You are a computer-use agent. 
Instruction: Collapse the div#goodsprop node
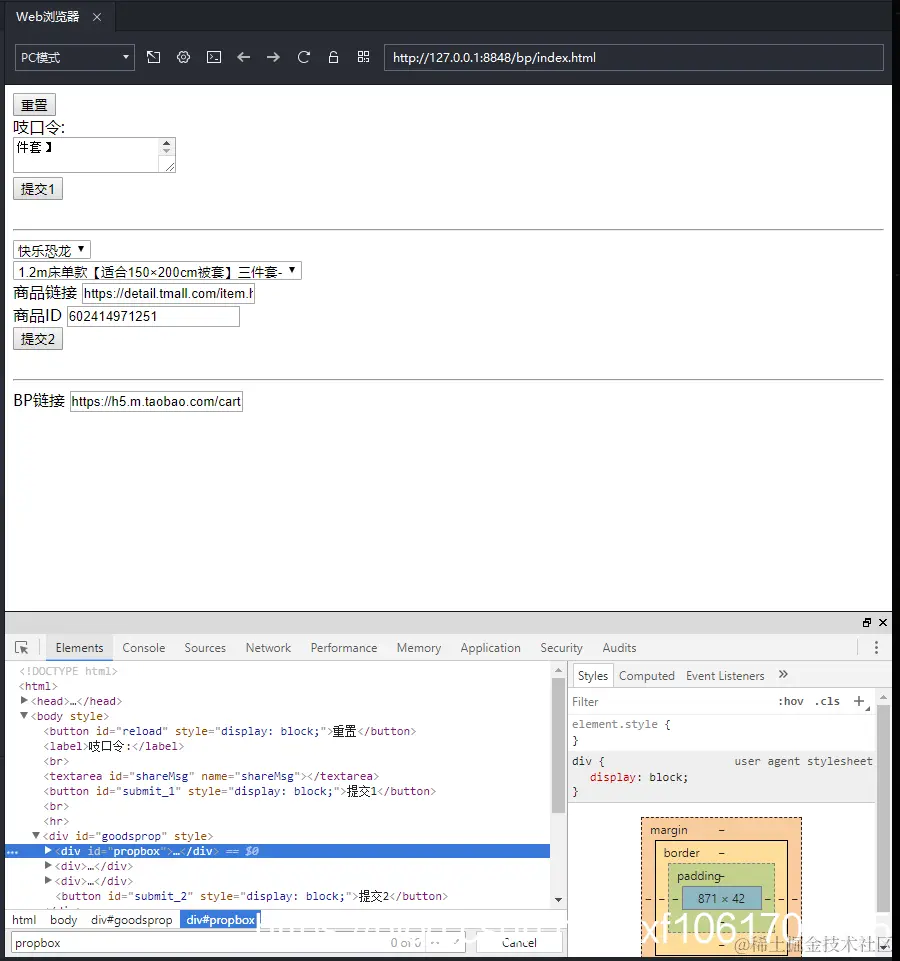[36, 836]
